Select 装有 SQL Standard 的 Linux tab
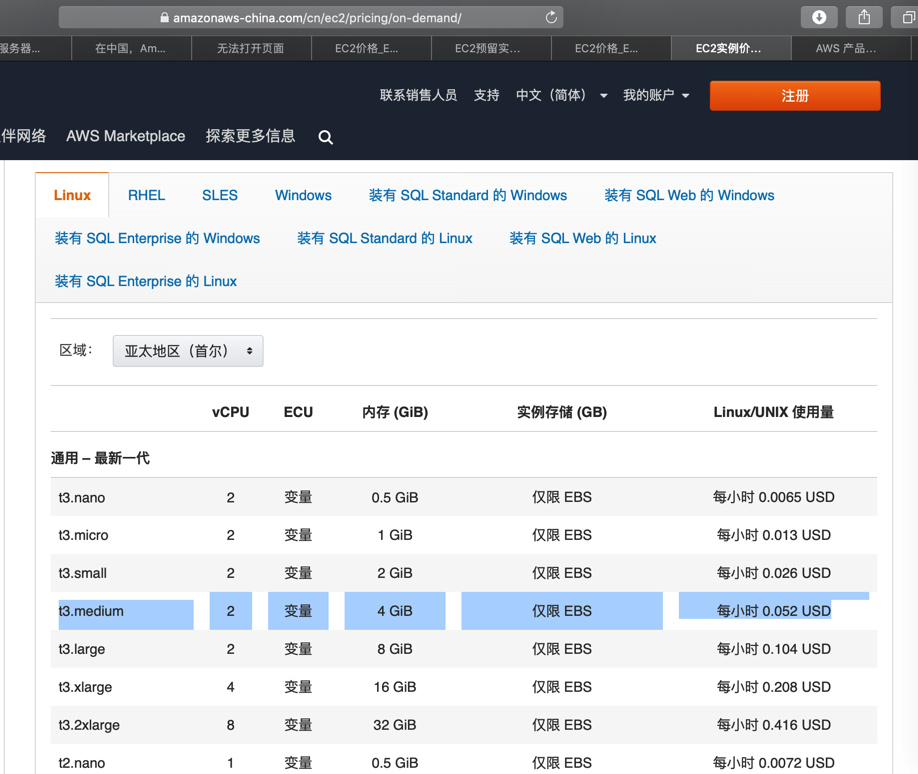This screenshot has height=774, width=918. 384,238
